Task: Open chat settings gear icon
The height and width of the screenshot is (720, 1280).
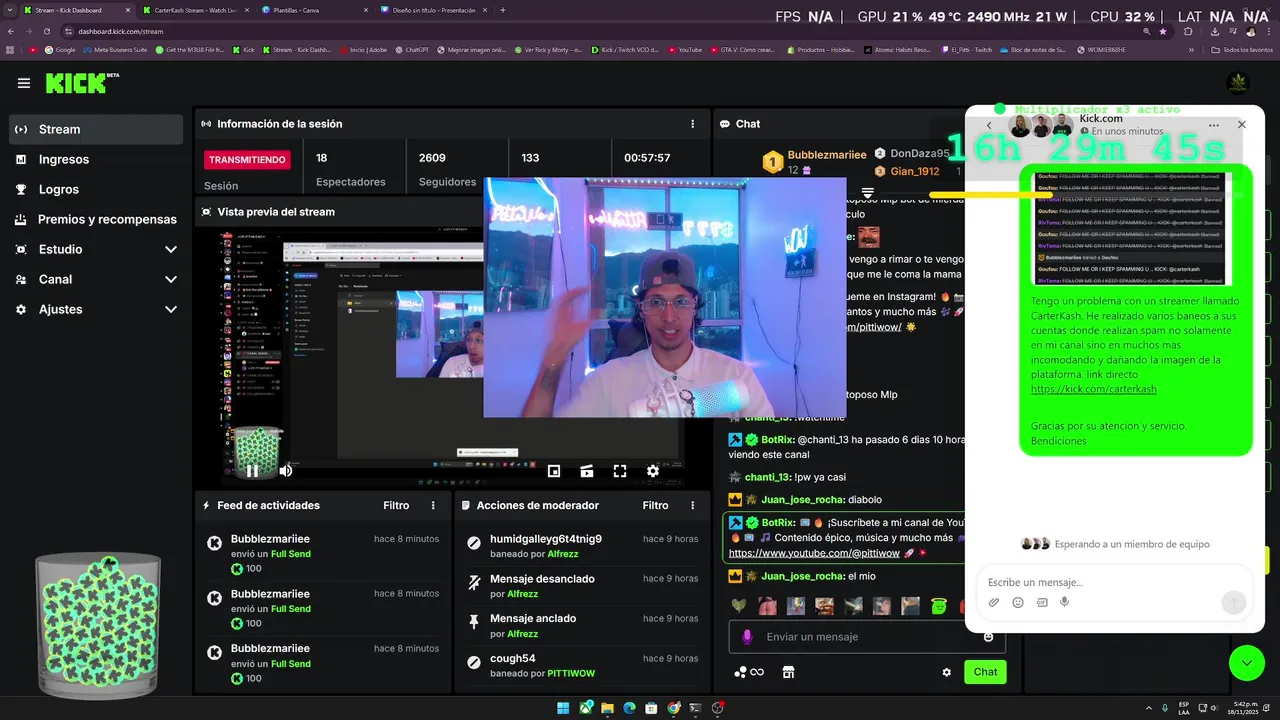Action: click(x=947, y=672)
